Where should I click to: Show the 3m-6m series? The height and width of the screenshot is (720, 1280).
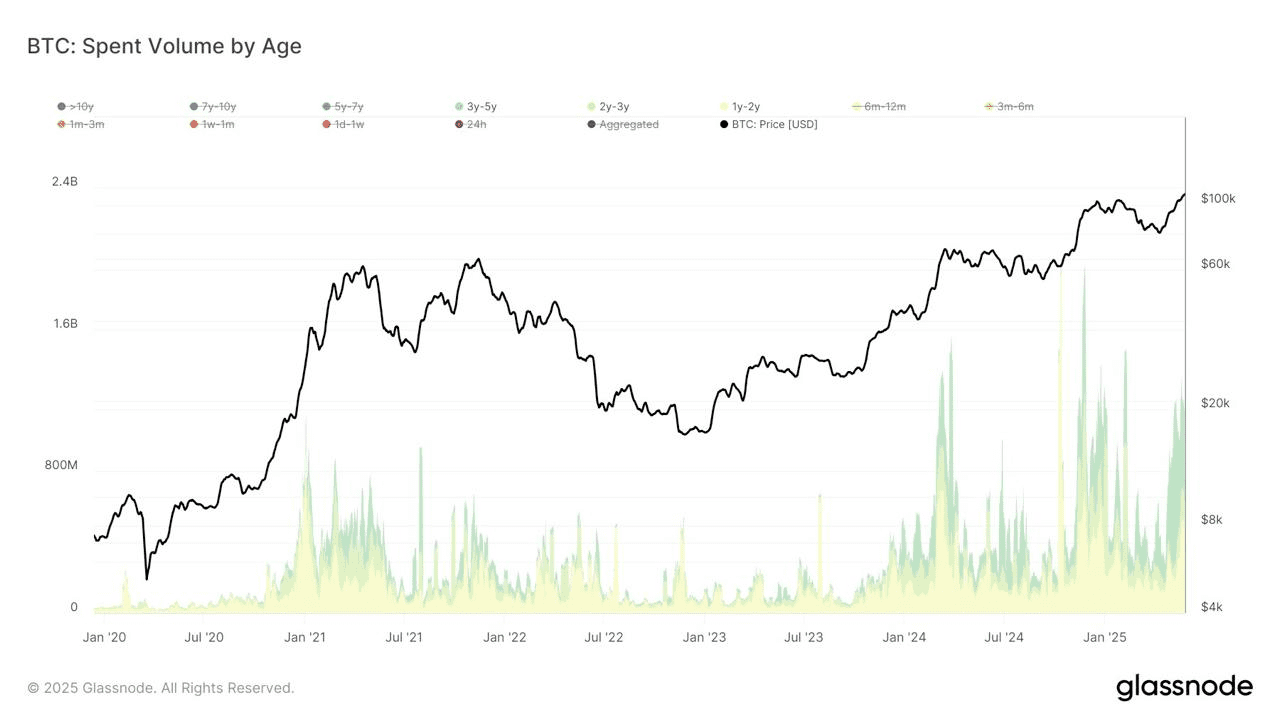click(x=1009, y=106)
